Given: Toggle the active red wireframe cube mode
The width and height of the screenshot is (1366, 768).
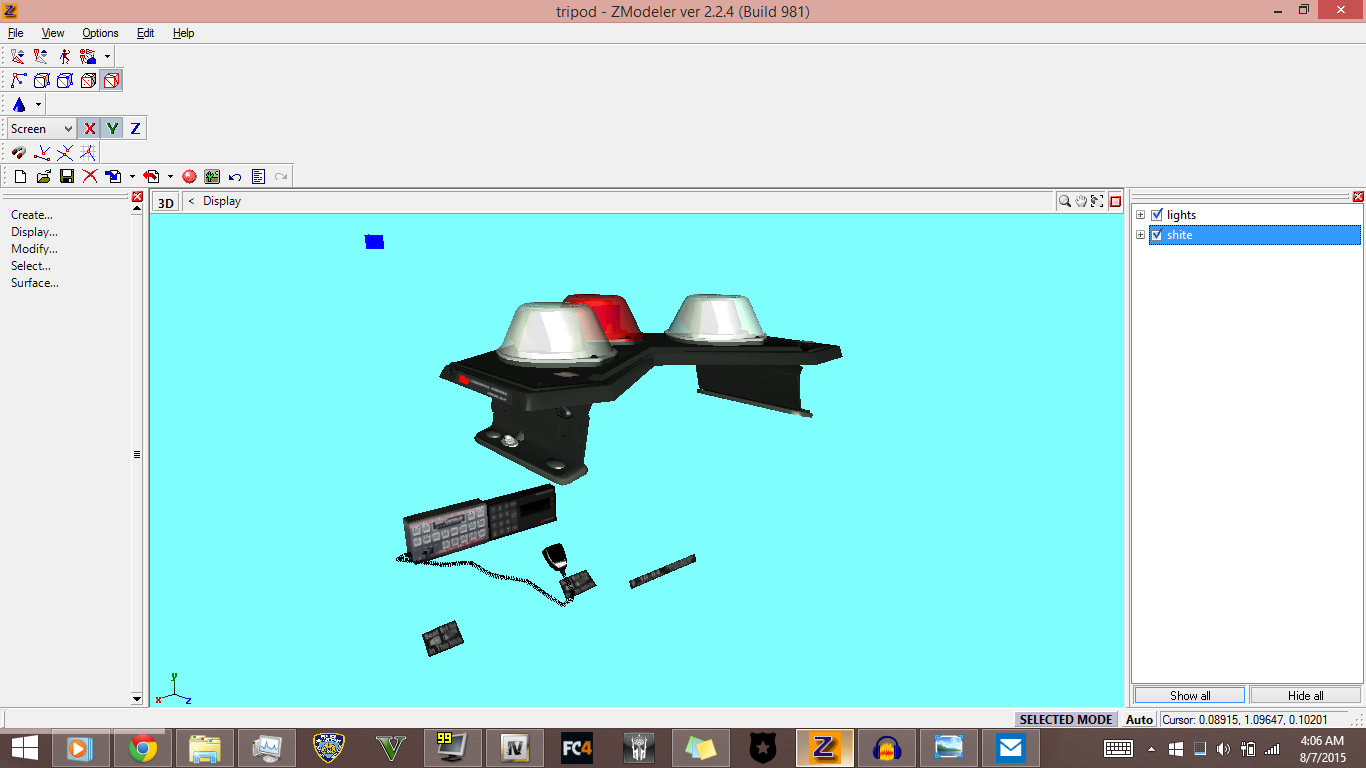Looking at the screenshot, I should click(x=111, y=81).
